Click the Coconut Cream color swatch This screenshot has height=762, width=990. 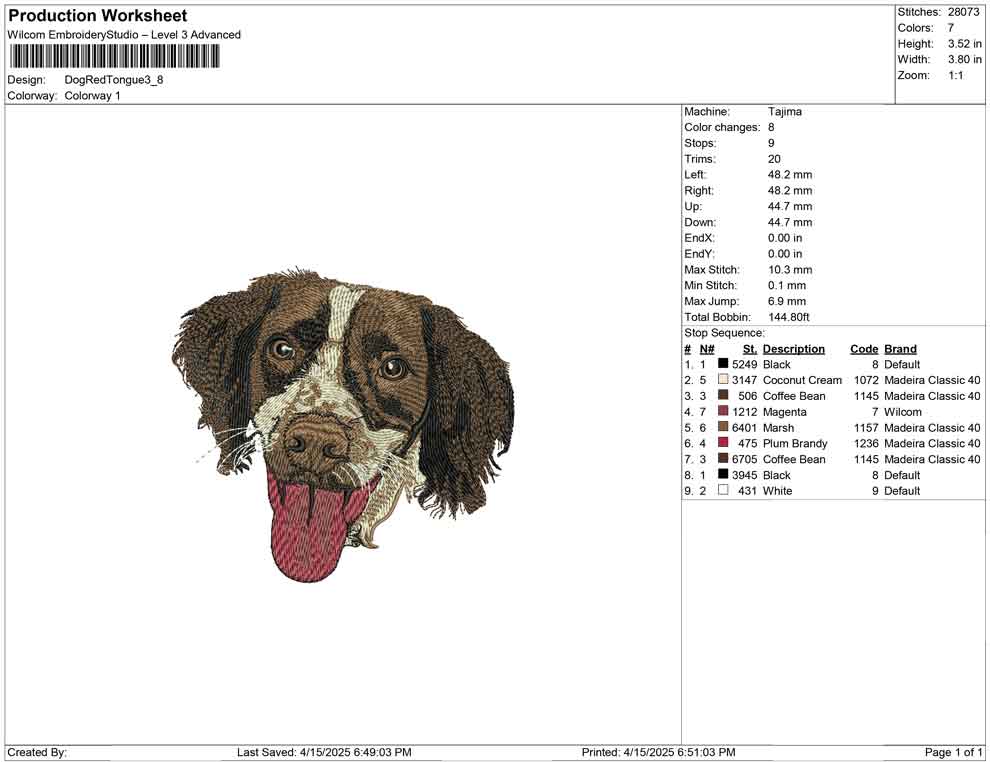[x=723, y=379]
